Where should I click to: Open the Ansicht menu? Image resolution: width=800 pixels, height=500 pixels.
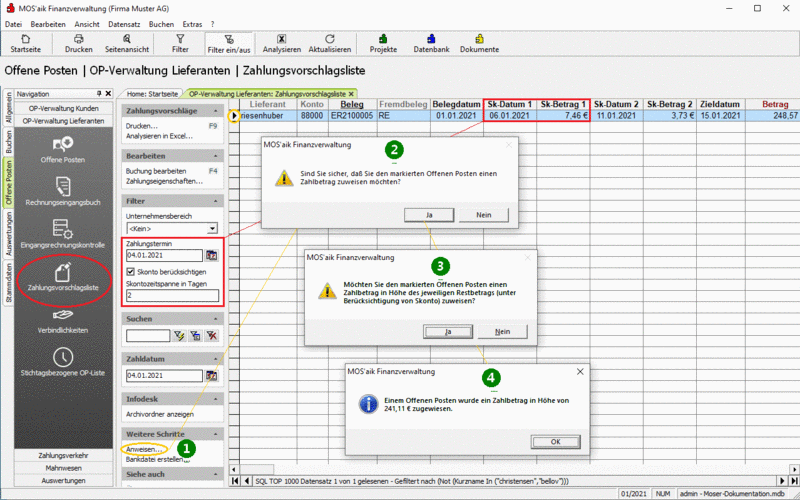87,24
